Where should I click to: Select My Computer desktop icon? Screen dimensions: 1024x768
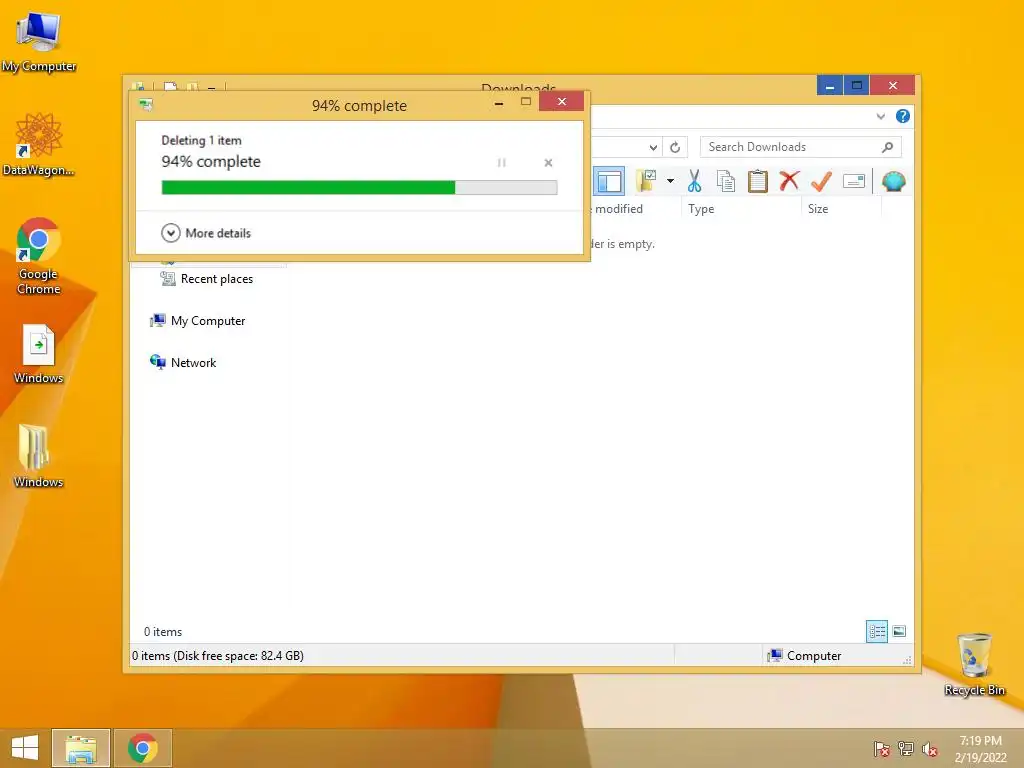(39, 42)
